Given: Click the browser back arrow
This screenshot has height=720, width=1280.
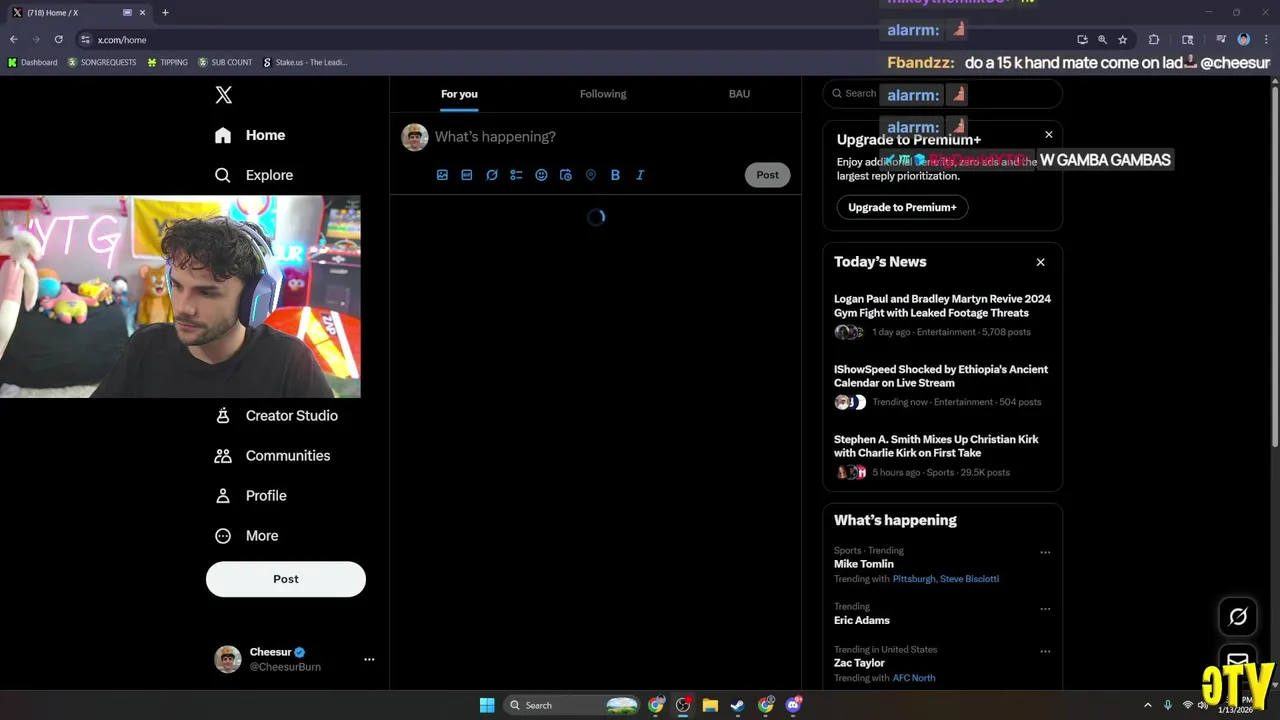Looking at the screenshot, I should tap(13, 39).
